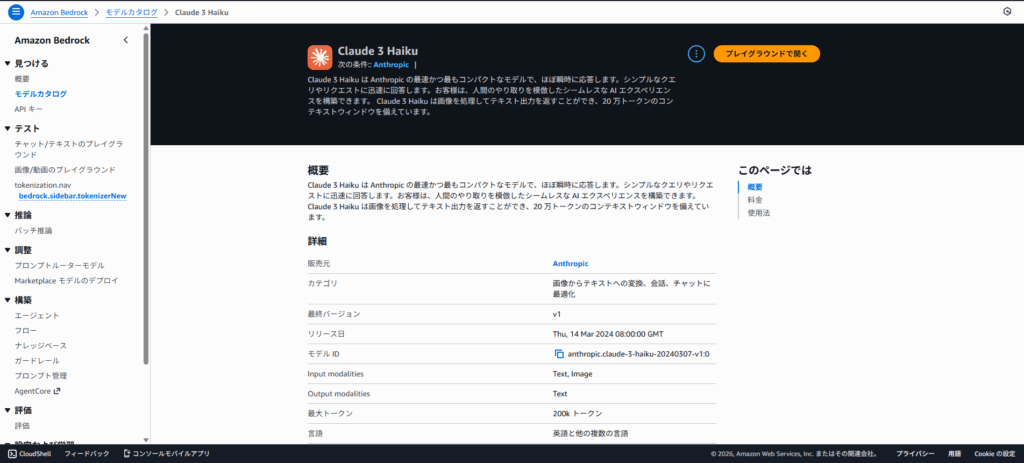Collapse the テスト section
Screen dimensions: 1024x463
(x=7, y=129)
